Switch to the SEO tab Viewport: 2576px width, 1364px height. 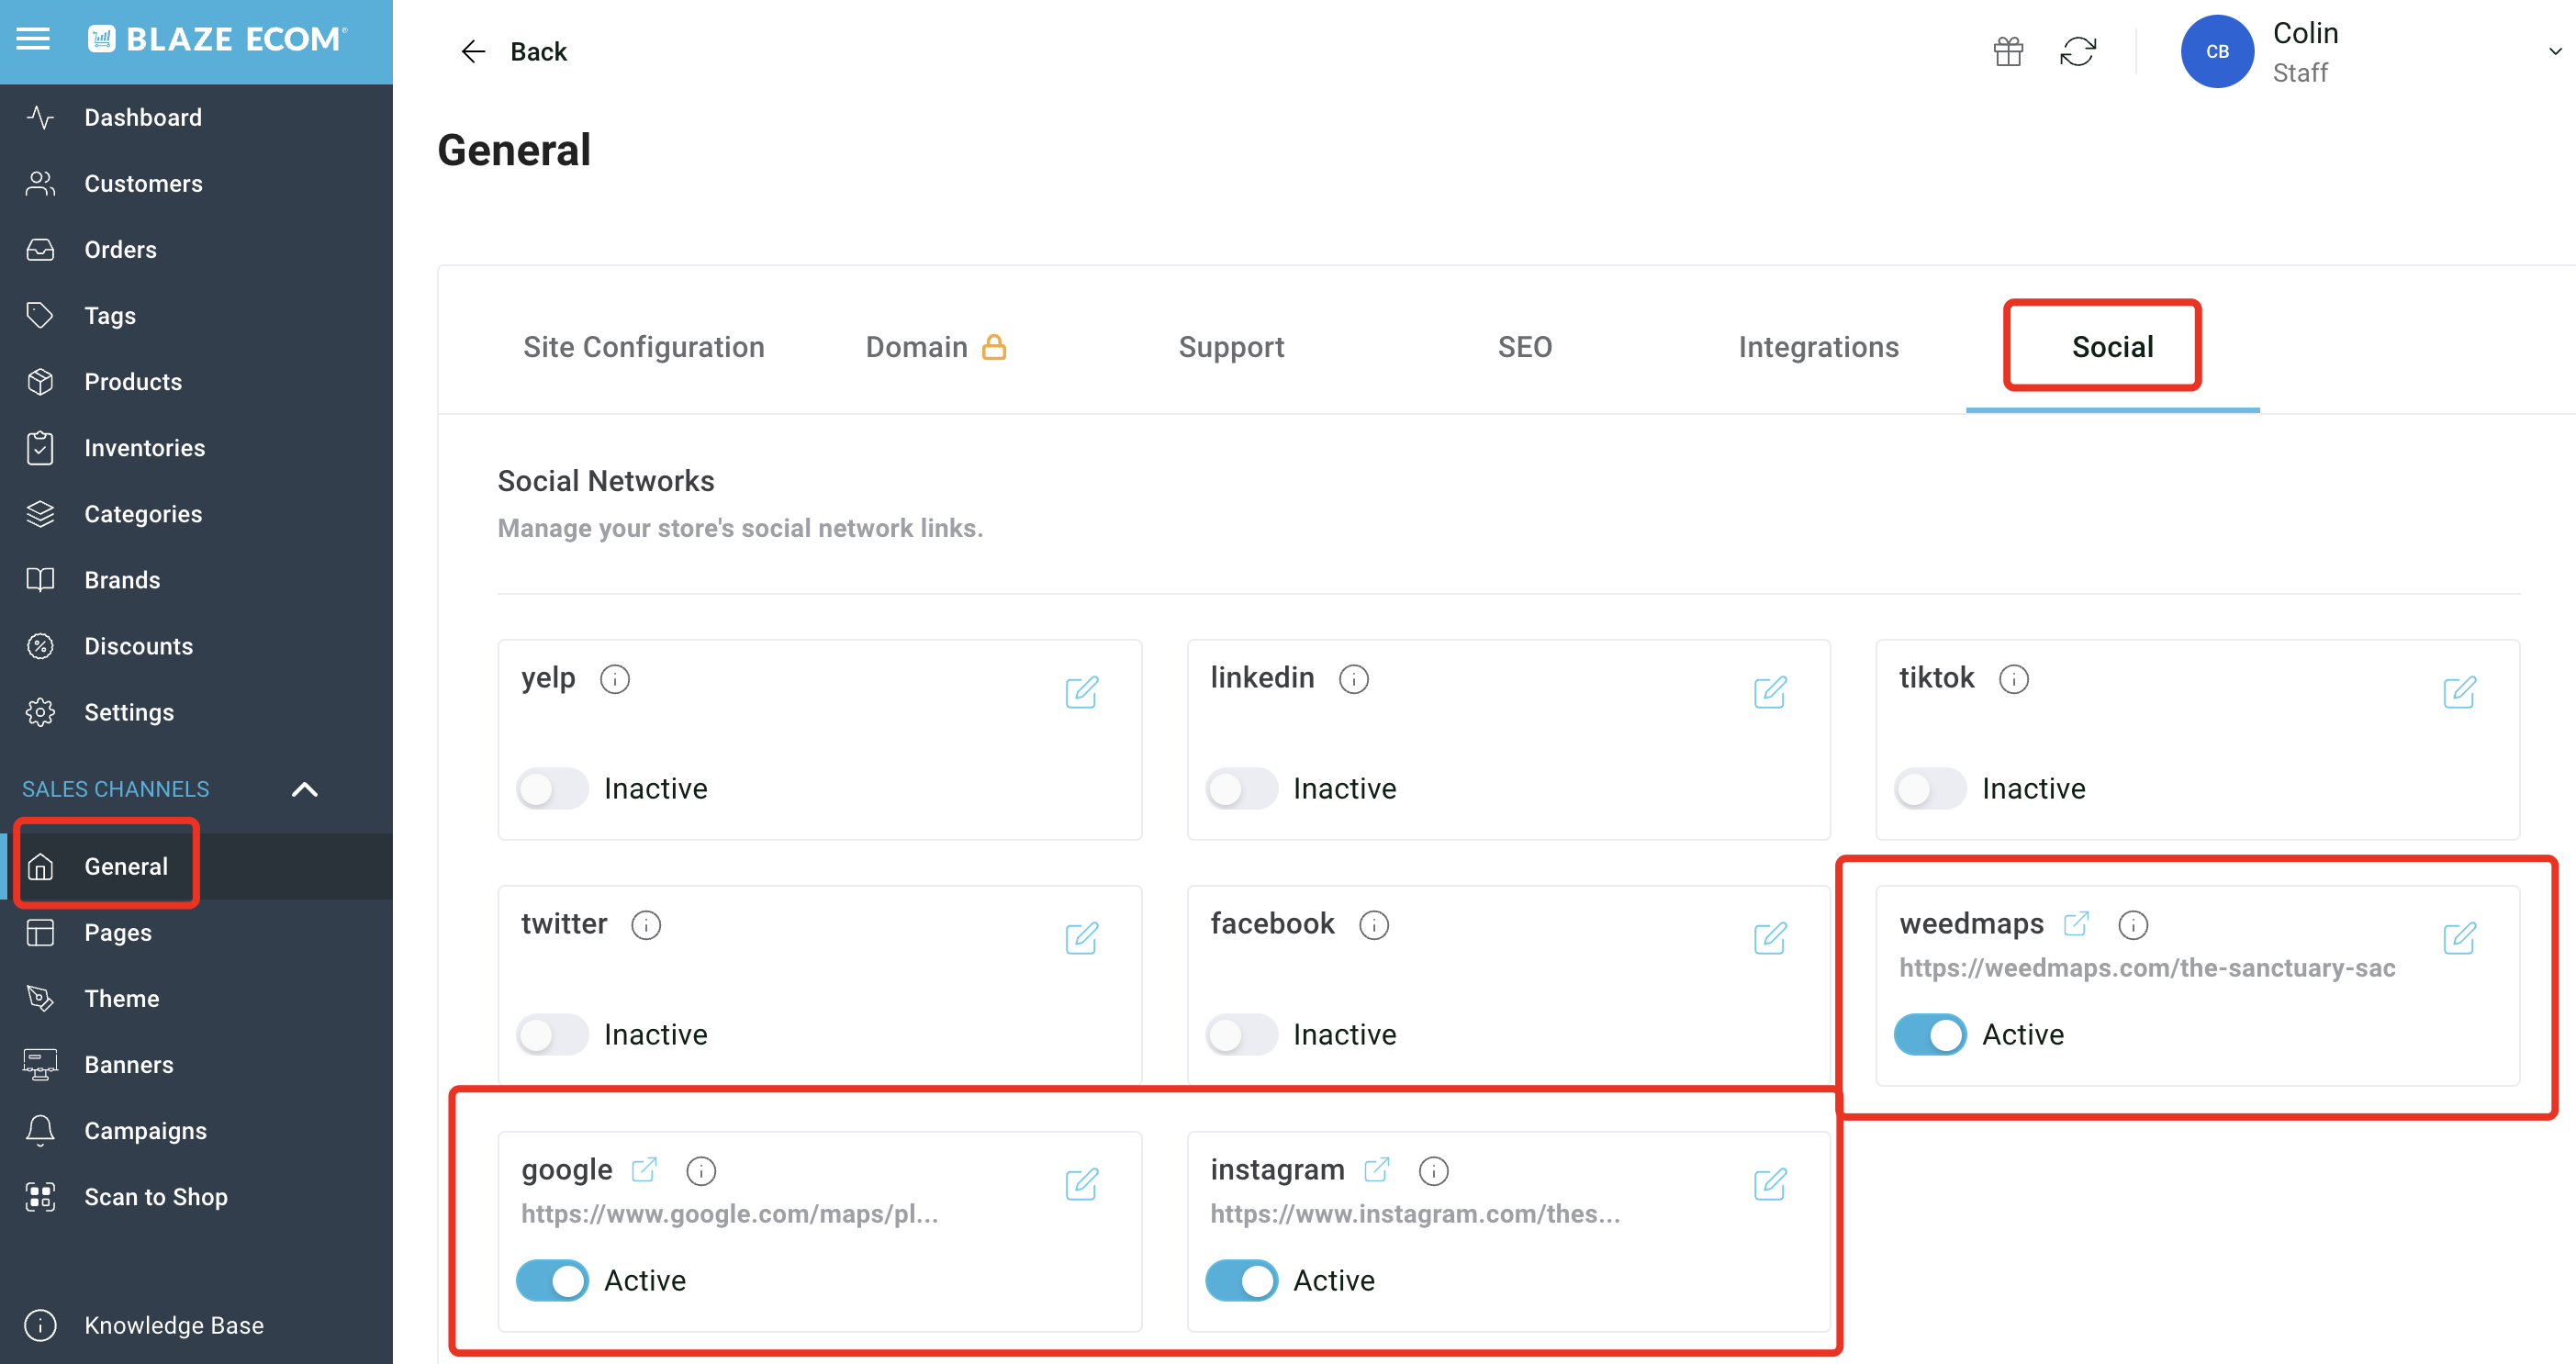click(x=1524, y=347)
